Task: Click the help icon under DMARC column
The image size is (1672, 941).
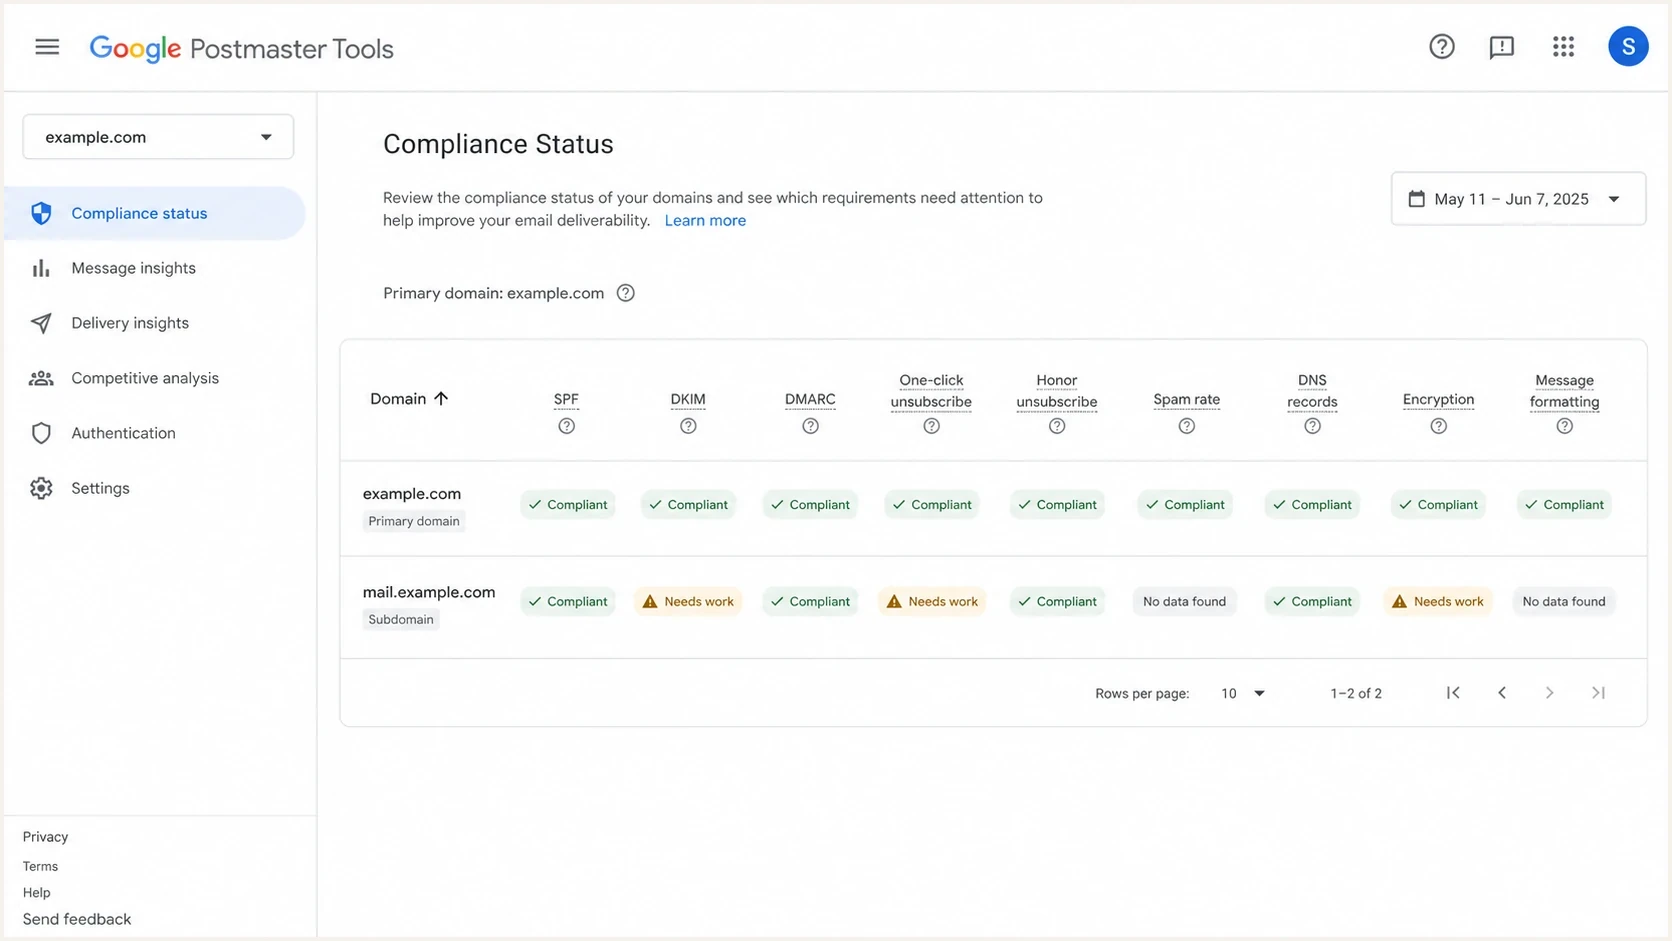Action: click(810, 426)
